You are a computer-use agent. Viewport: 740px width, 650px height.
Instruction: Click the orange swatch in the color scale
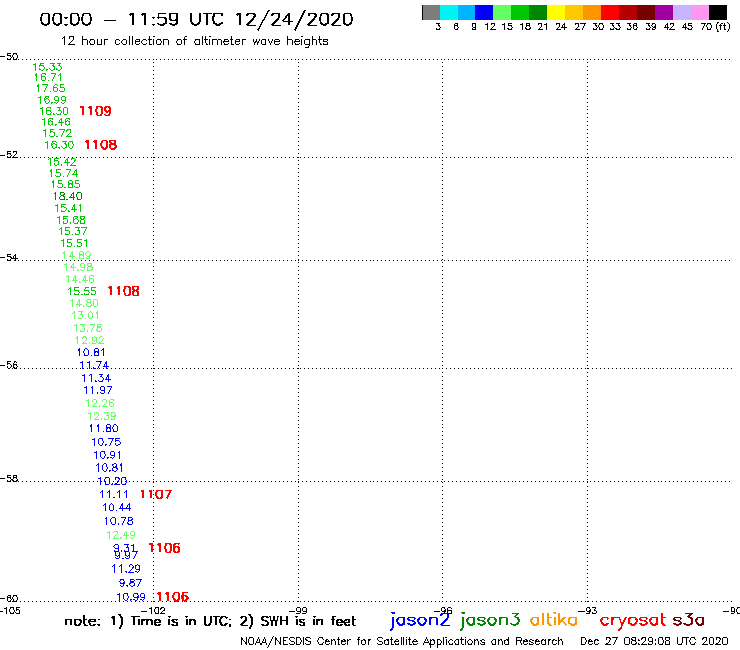click(592, 12)
